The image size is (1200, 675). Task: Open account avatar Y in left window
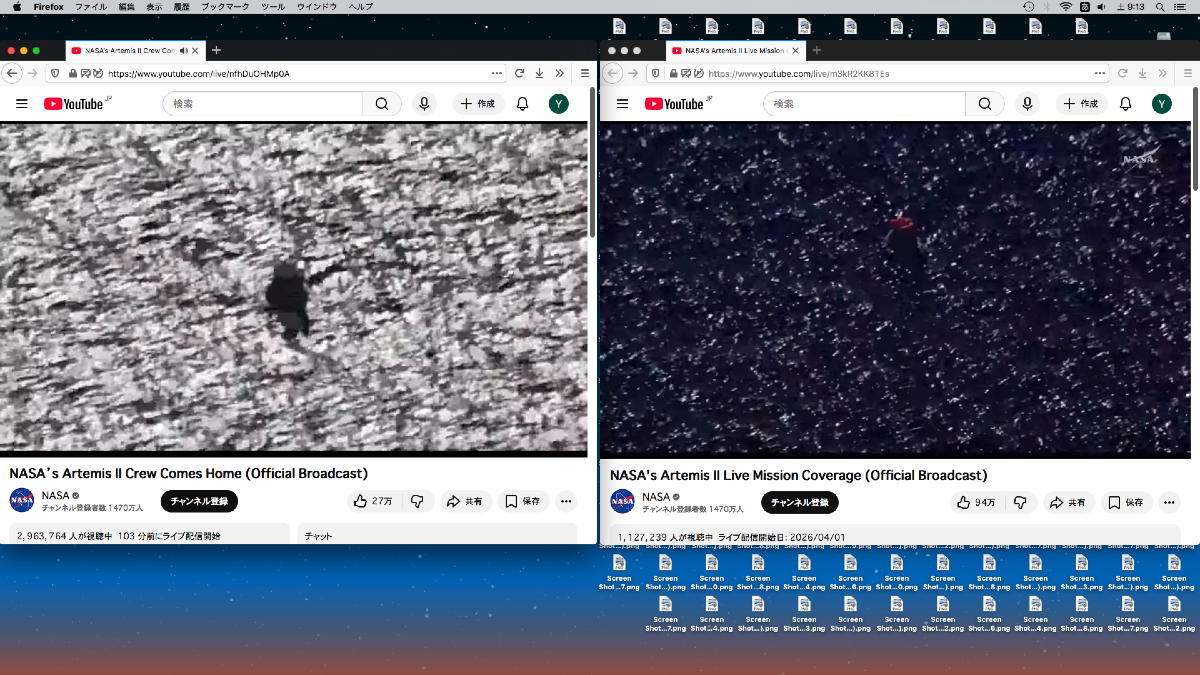point(559,104)
